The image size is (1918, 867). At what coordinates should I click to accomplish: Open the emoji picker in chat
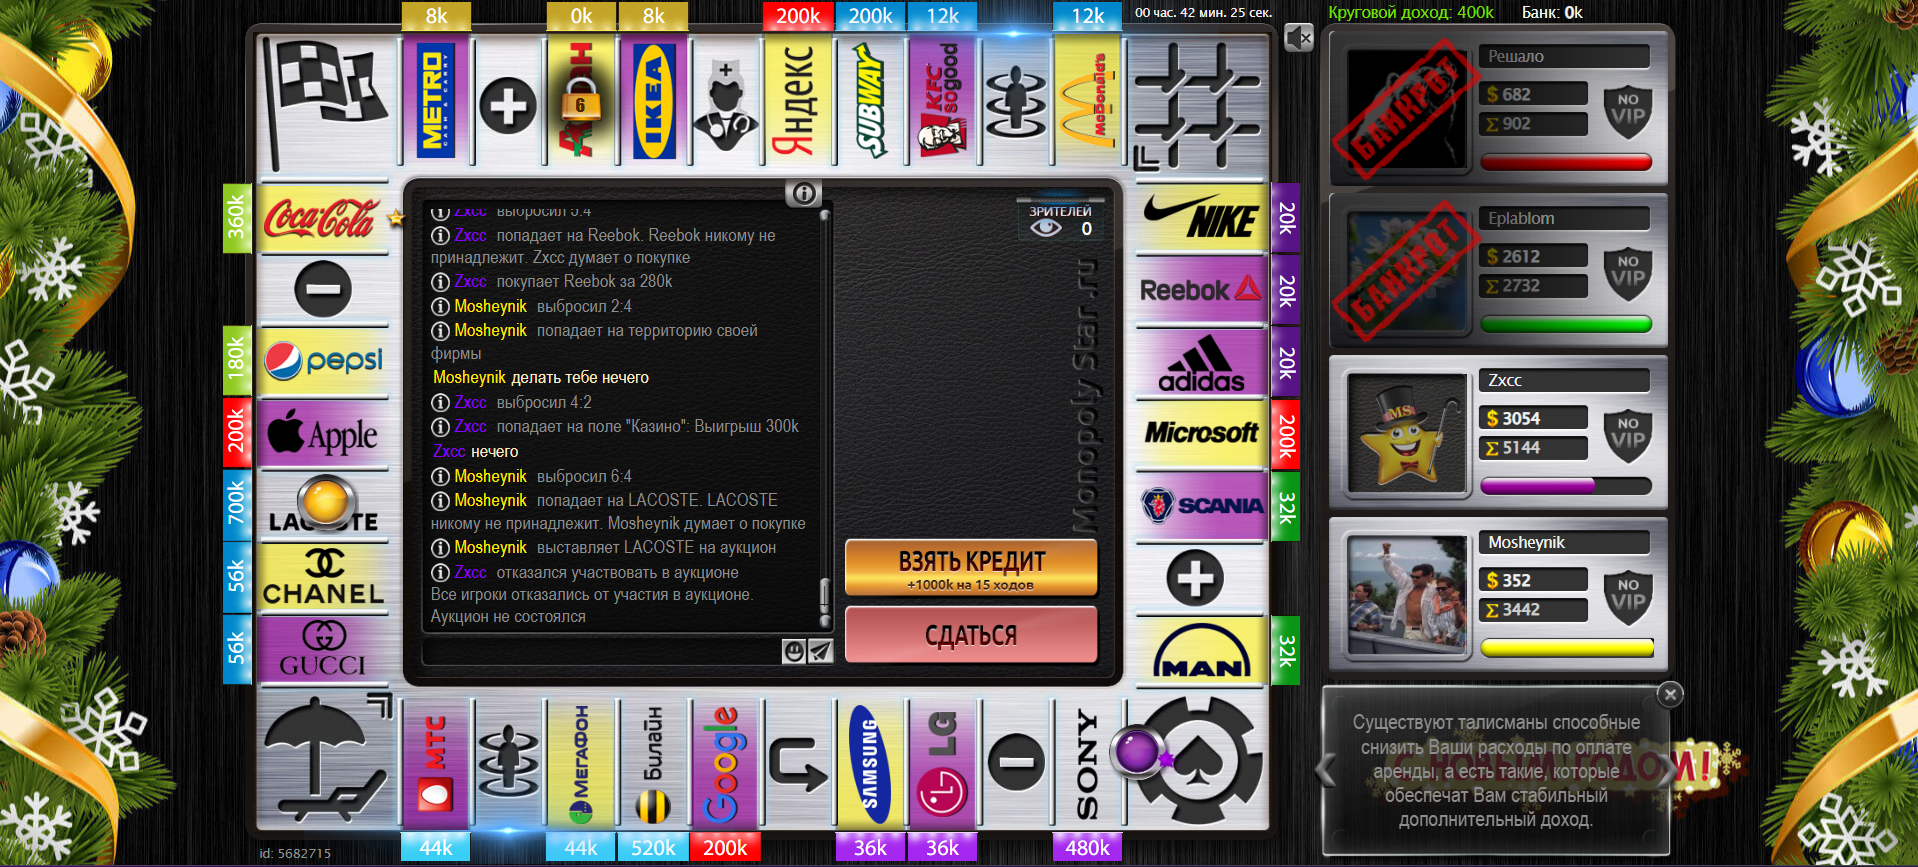(794, 652)
